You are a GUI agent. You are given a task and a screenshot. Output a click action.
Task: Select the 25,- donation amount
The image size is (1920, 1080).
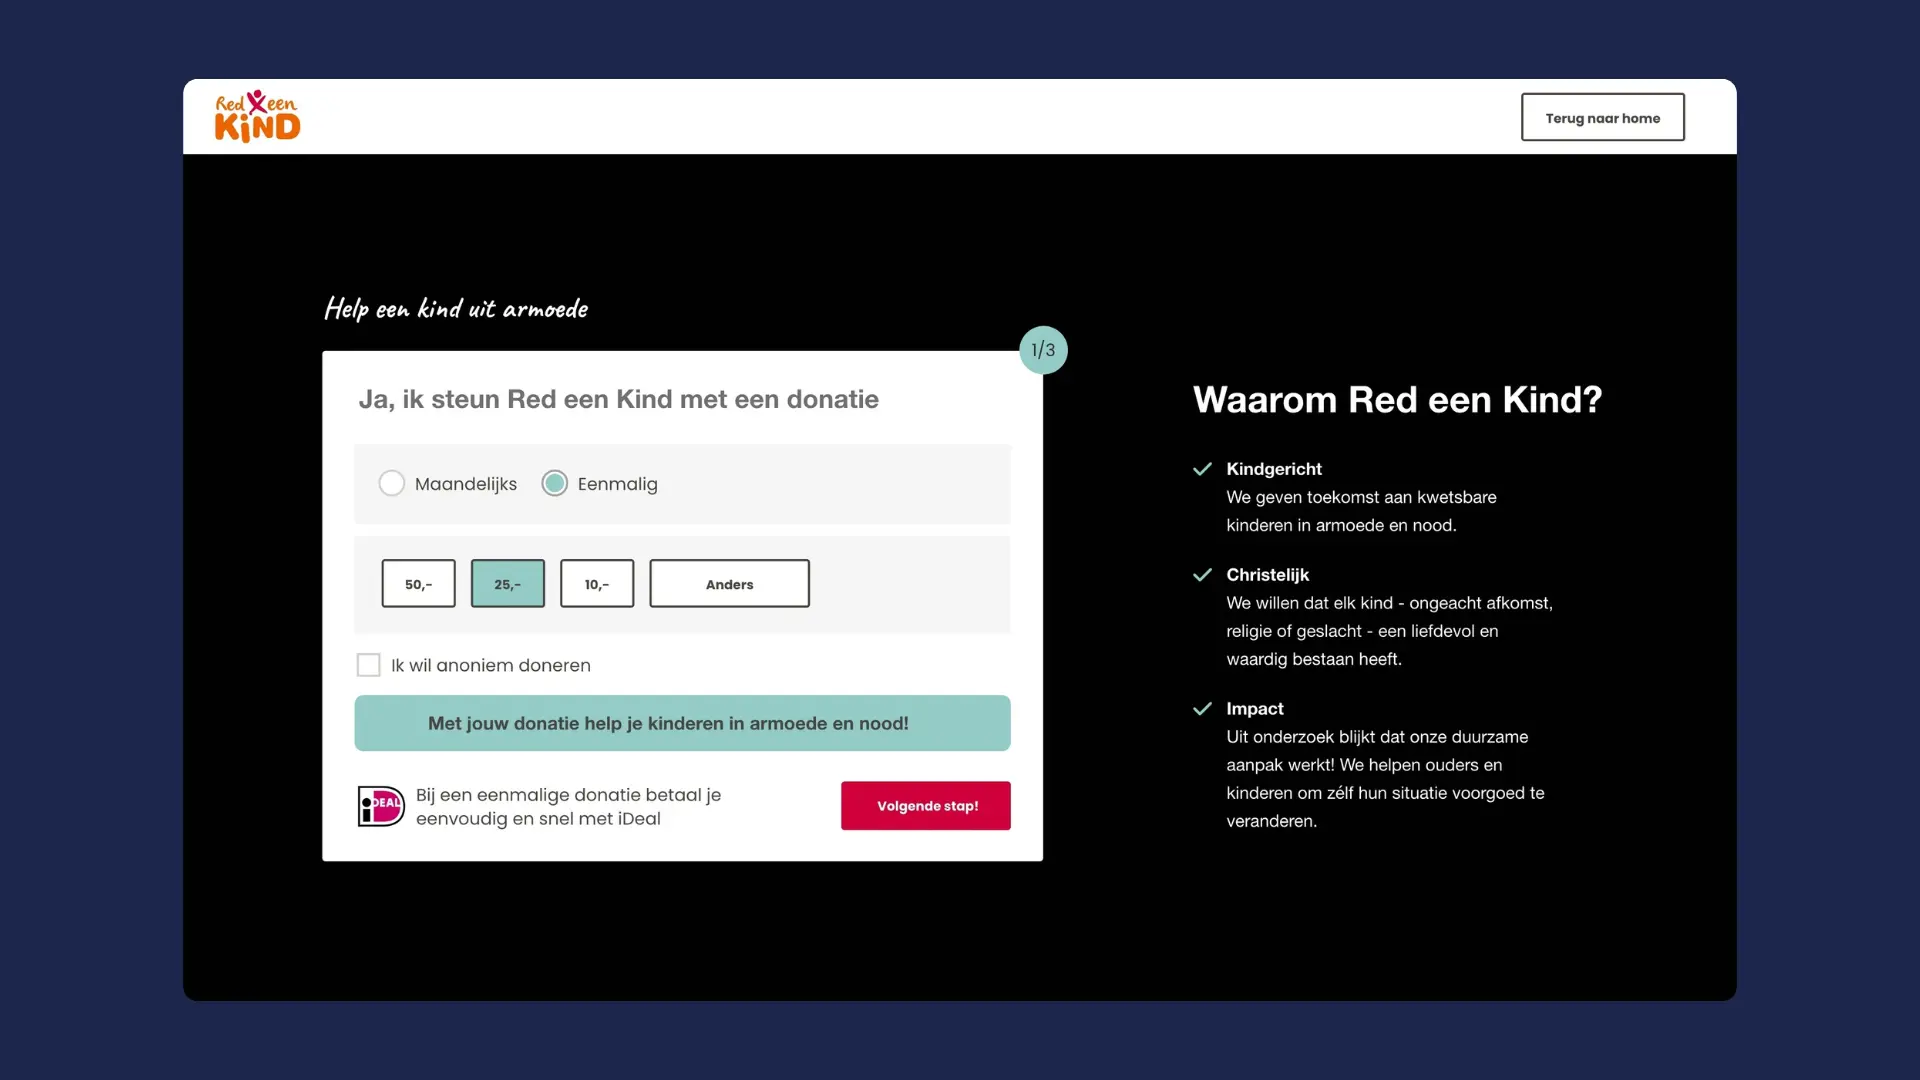pos(507,583)
